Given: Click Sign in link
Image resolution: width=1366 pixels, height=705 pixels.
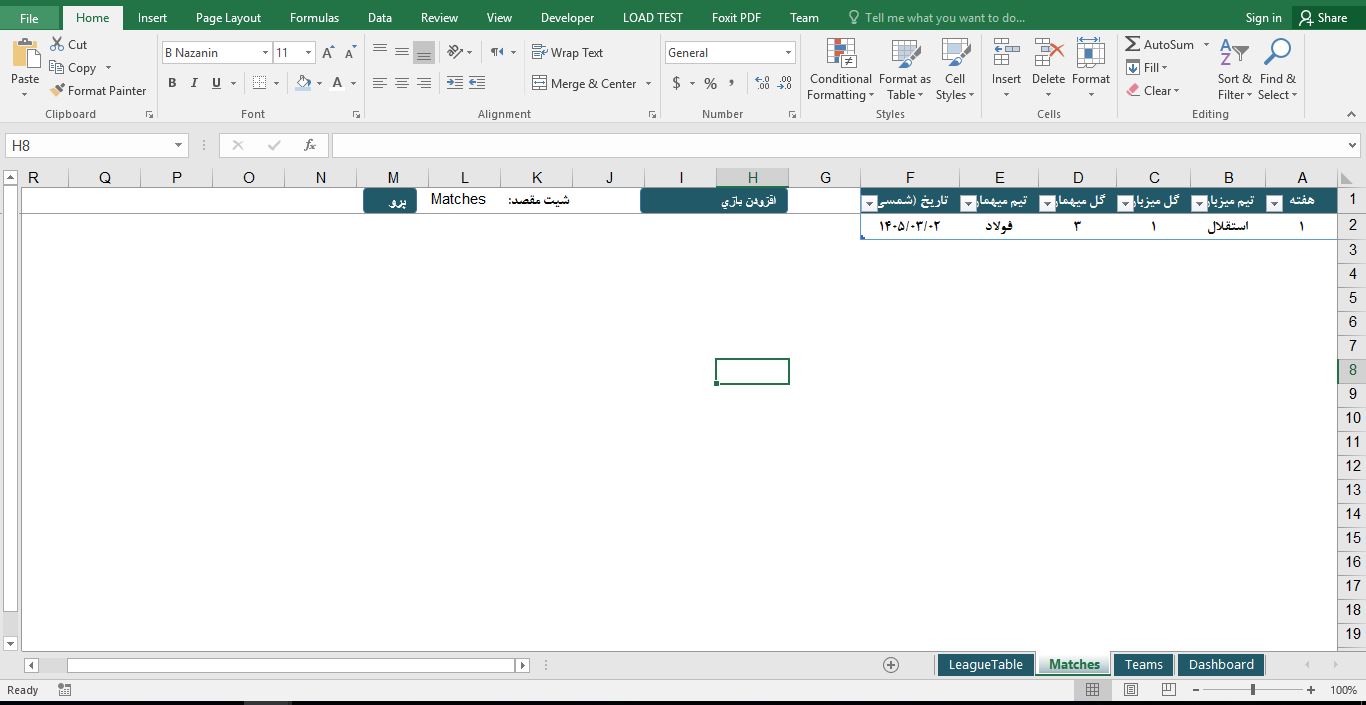Looking at the screenshot, I should [1263, 17].
